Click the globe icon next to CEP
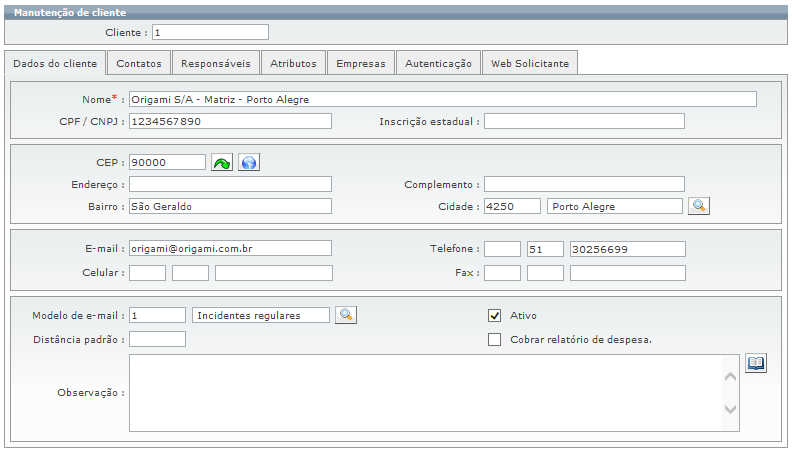 [248, 163]
